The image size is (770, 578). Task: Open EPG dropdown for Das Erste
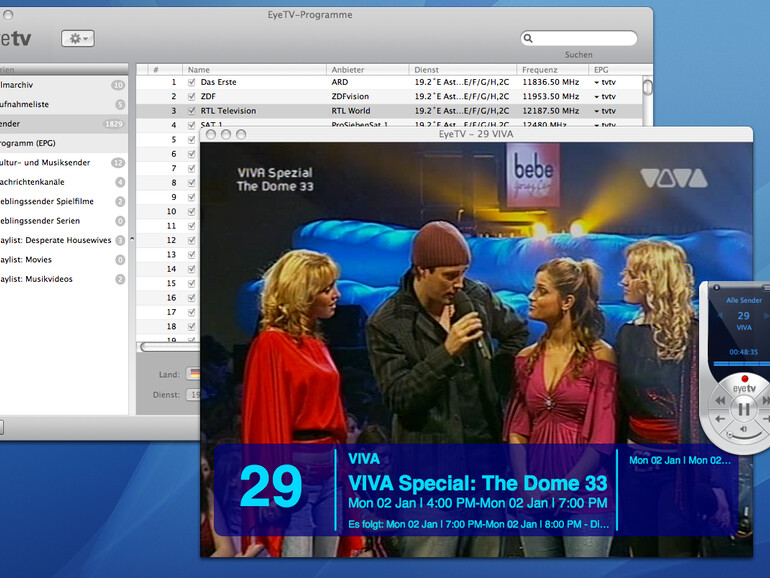597,82
